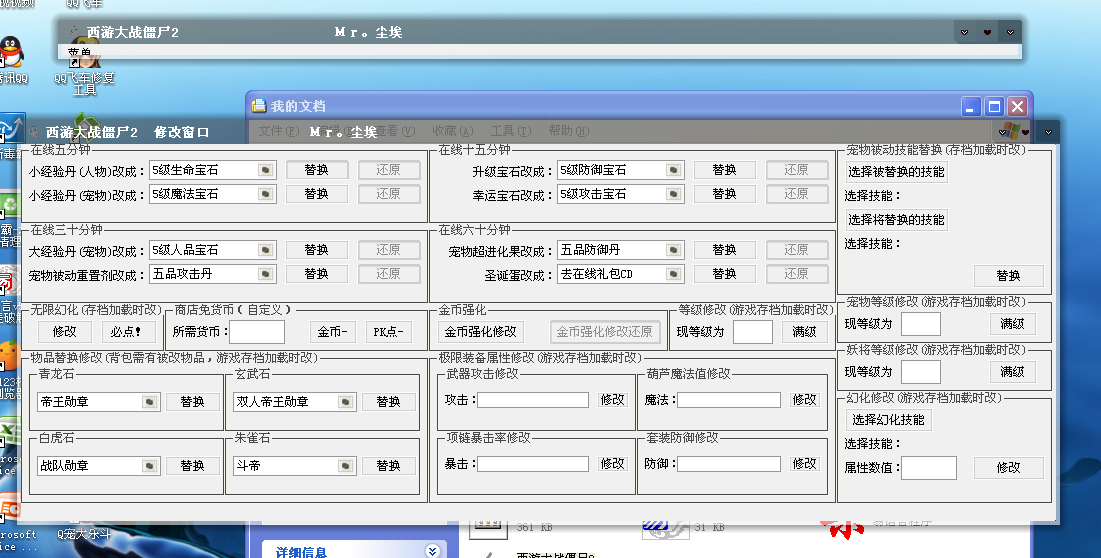Click 替换 for 圣诞蛋 row
The image size is (1101, 558).
coord(725,274)
